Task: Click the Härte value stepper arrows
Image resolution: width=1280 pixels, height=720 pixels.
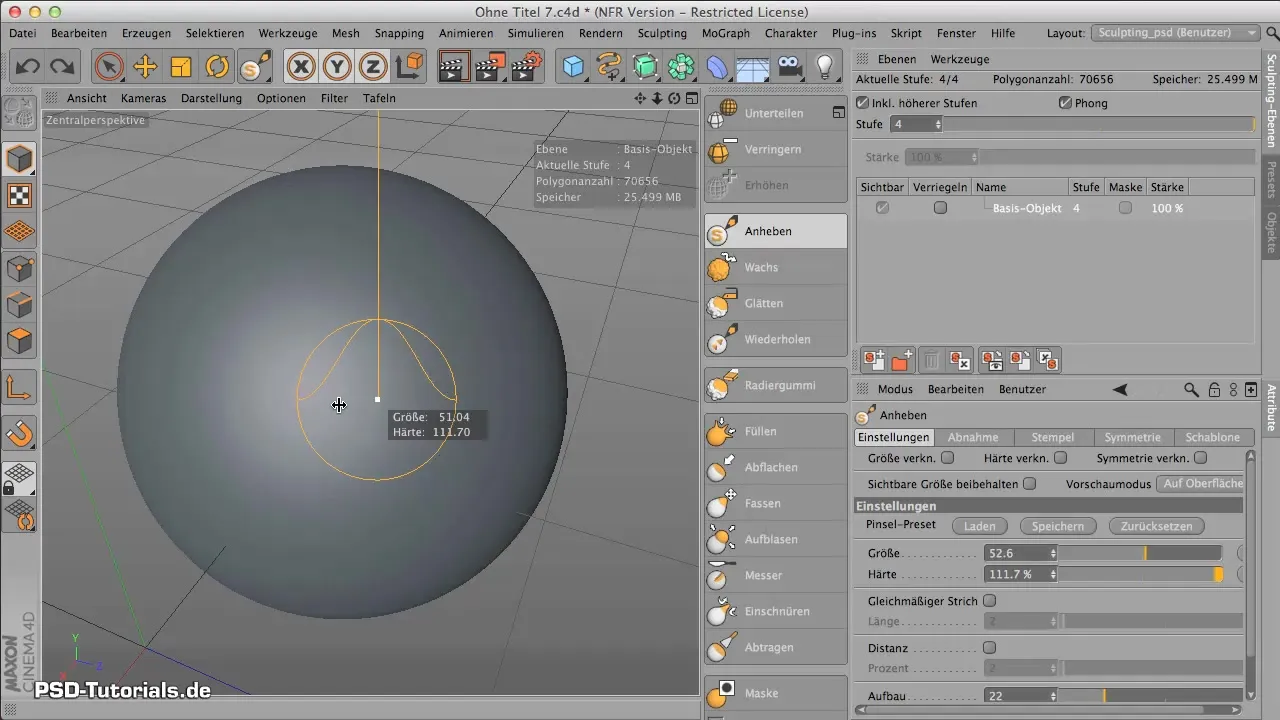Action: 1053,575
